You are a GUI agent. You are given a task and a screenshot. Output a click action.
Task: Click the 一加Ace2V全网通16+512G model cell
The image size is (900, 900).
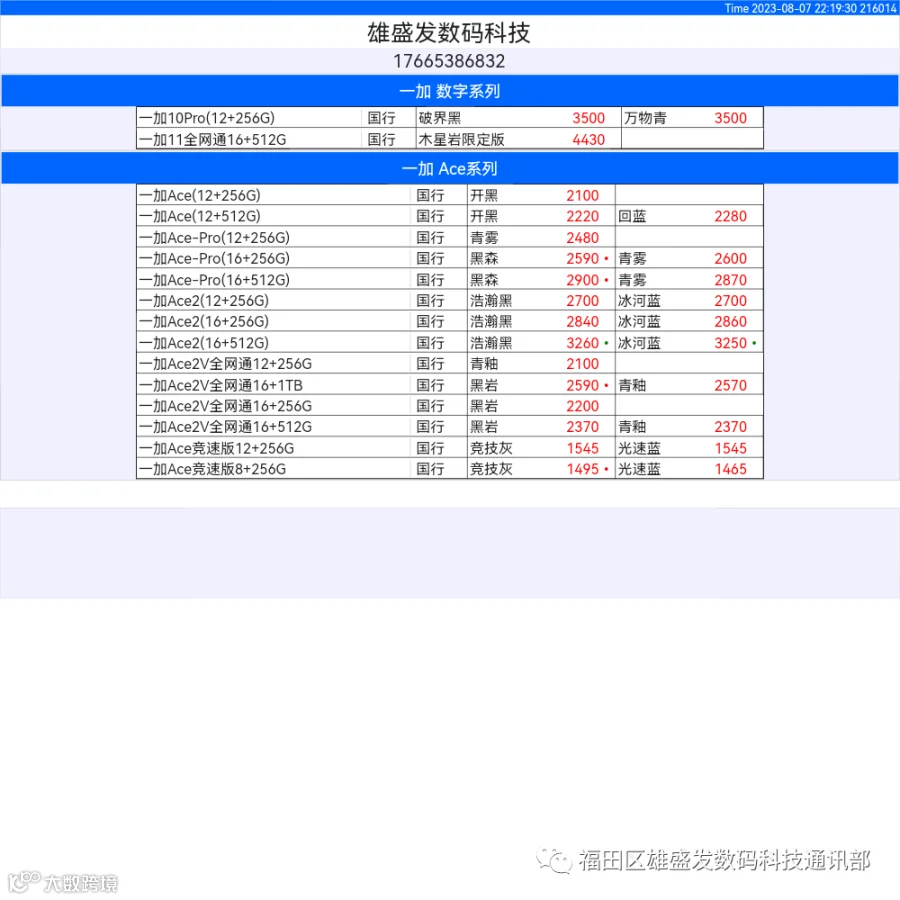(273, 426)
